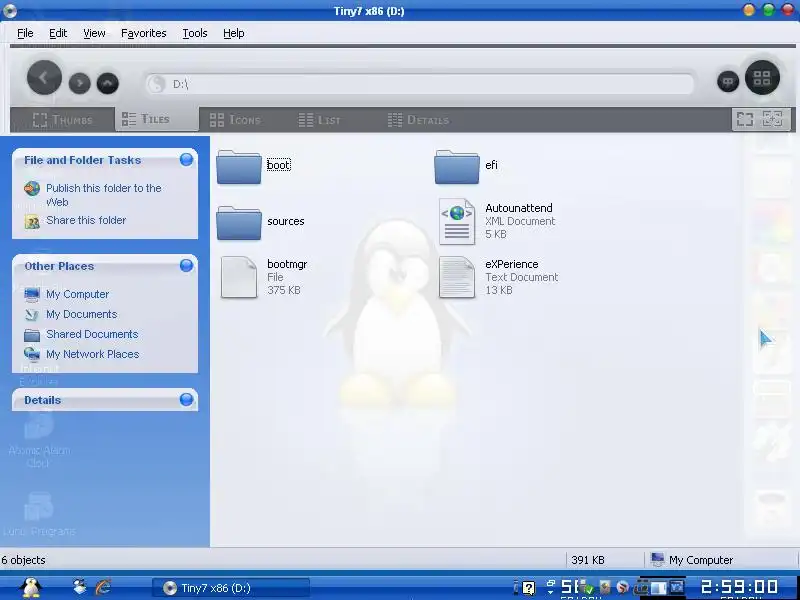
Task: Open the penguin start button
Action: coord(31,588)
